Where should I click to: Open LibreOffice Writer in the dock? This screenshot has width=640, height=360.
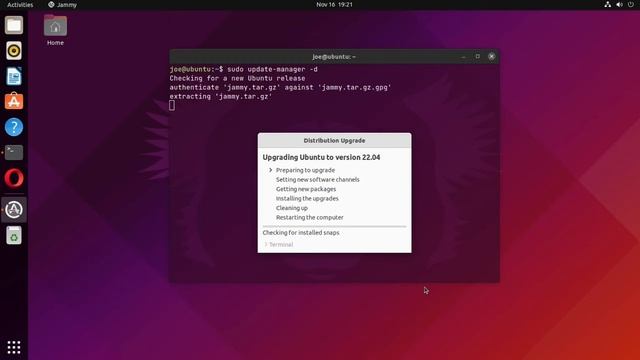coord(14,76)
